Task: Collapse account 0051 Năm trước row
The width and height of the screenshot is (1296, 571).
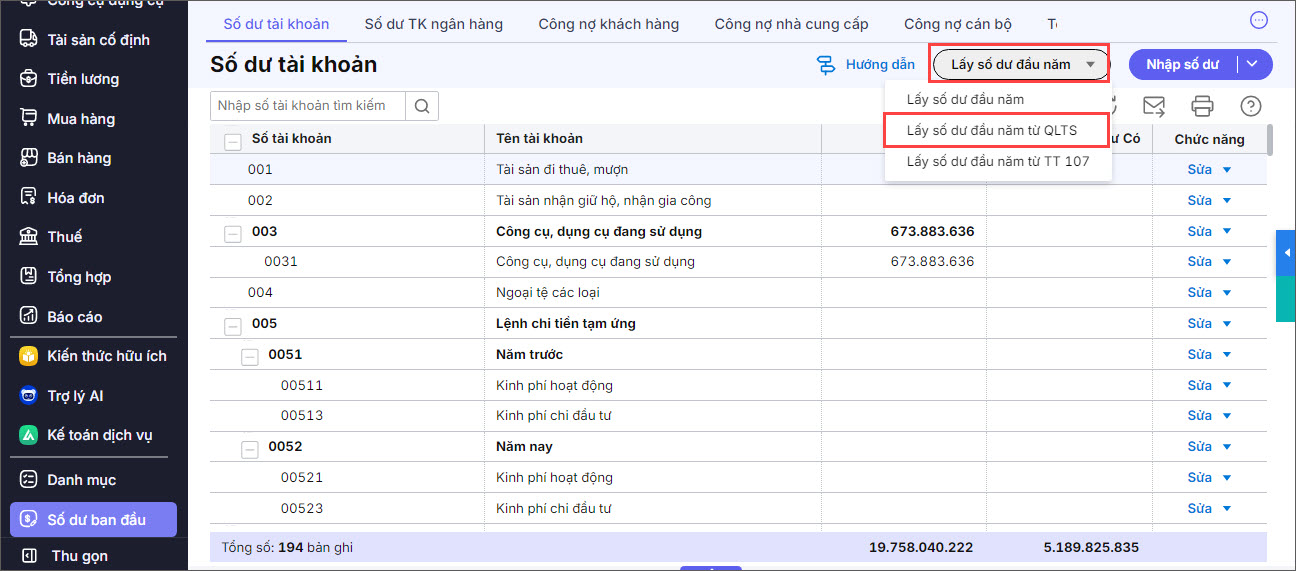Action: 249,356
